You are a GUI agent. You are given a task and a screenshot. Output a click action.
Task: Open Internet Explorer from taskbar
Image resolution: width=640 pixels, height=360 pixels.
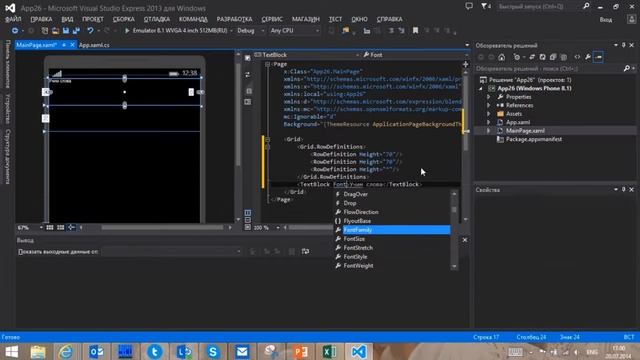(66, 352)
